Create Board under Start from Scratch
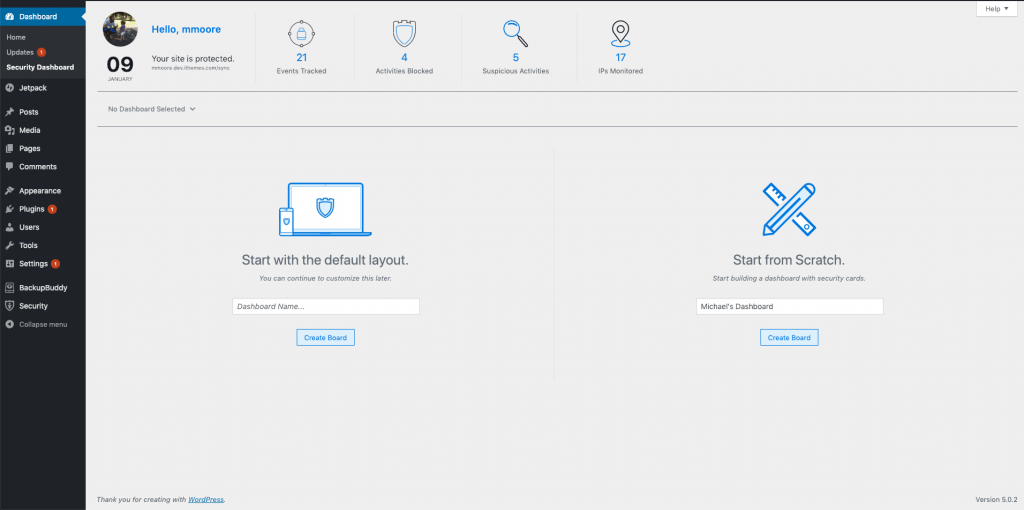Viewport: 1024px width, 510px height. 789,338
